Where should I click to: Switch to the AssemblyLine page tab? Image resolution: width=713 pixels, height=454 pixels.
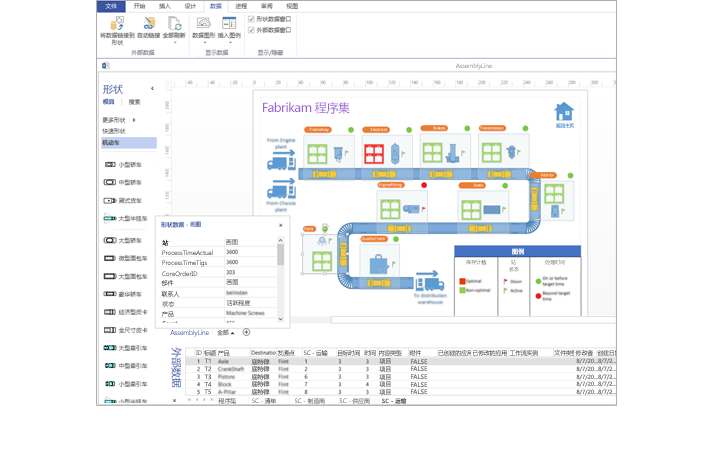click(190, 333)
